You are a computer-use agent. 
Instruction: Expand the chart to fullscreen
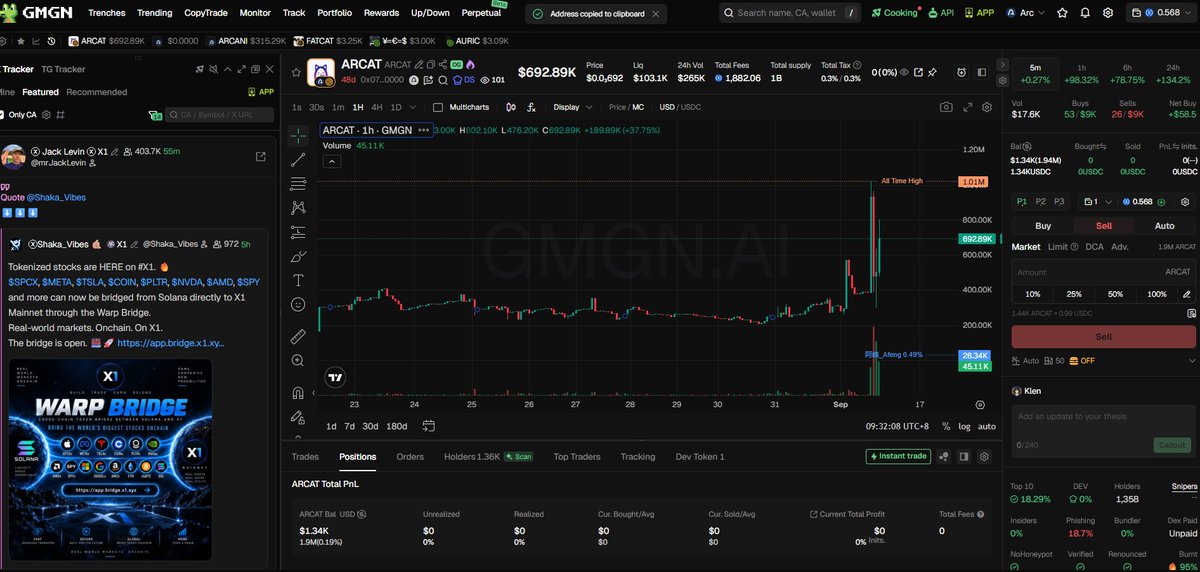point(967,107)
